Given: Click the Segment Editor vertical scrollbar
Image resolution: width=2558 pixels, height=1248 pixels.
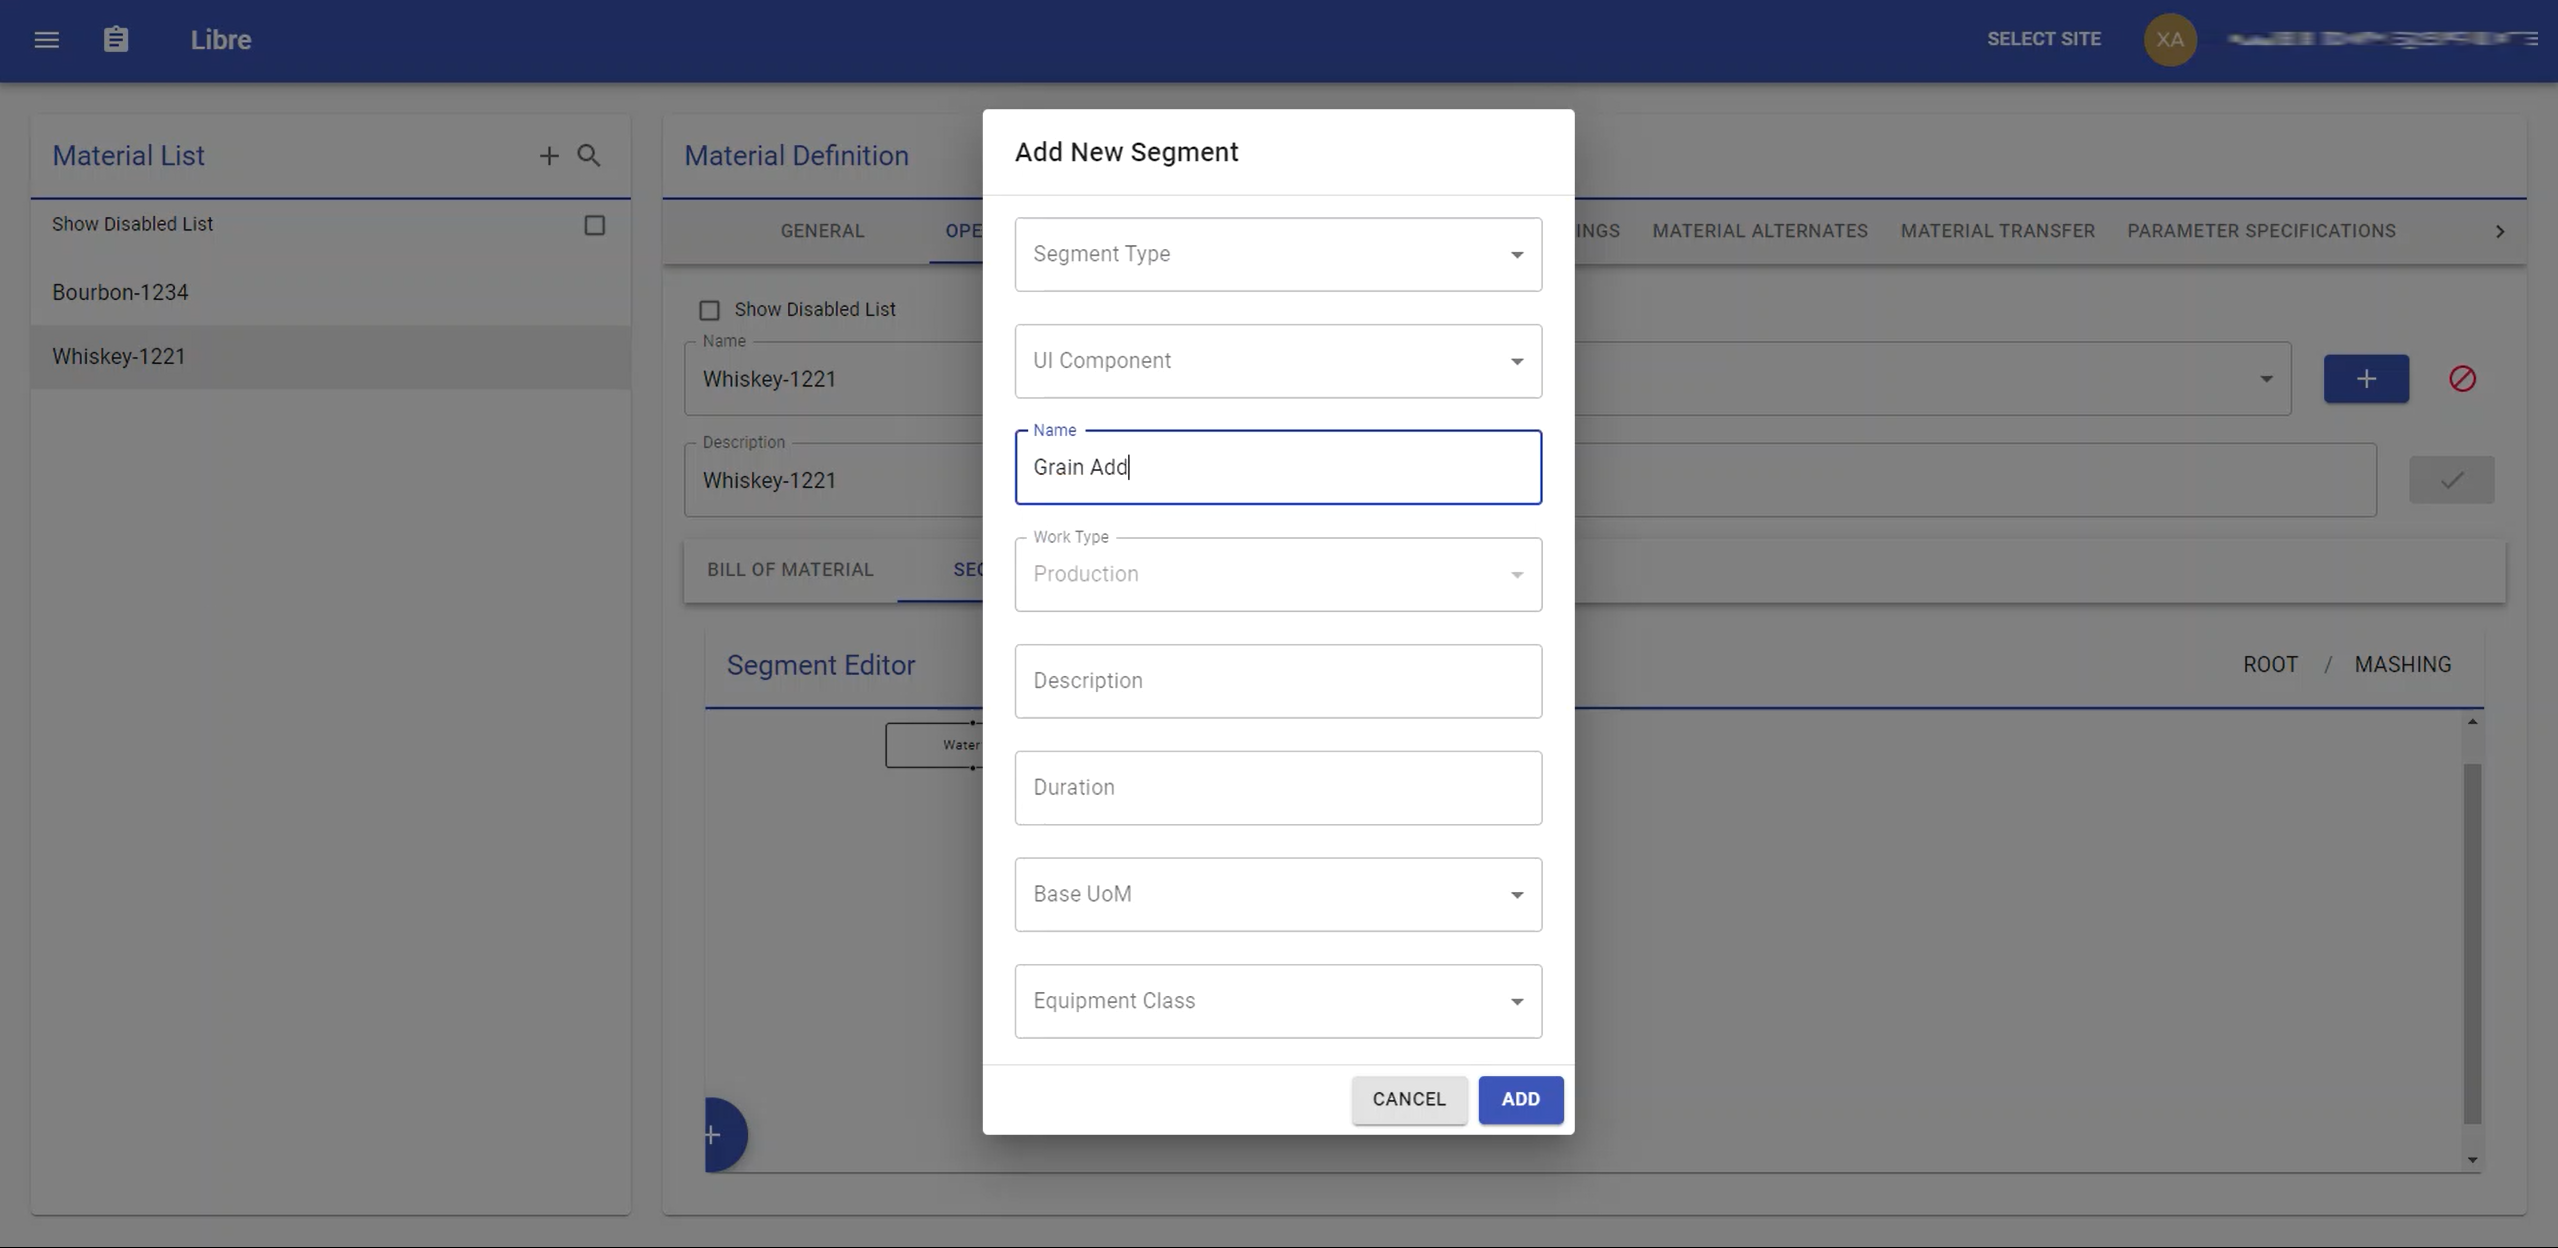Looking at the screenshot, I should [2472, 943].
